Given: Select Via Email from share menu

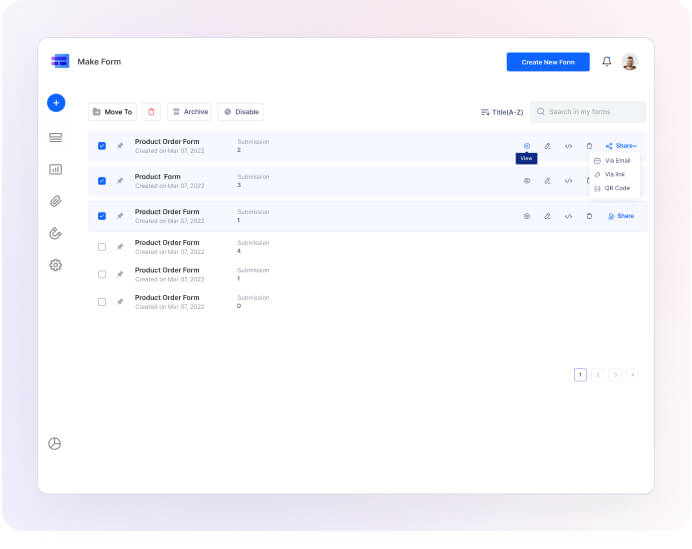Looking at the screenshot, I should click(x=613, y=160).
